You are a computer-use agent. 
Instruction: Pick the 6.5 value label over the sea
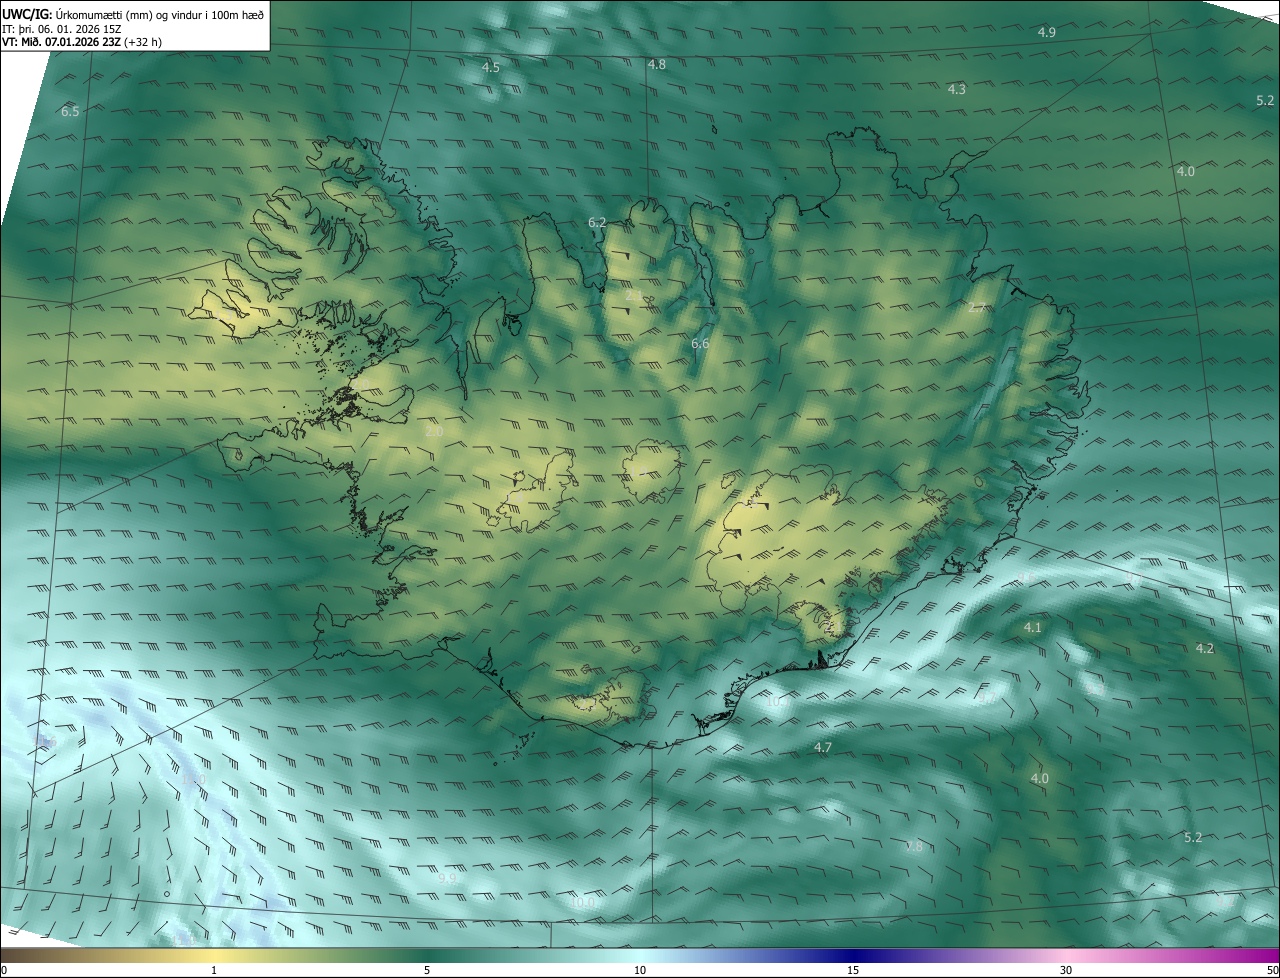pyautogui.click(x=69, y=112)
